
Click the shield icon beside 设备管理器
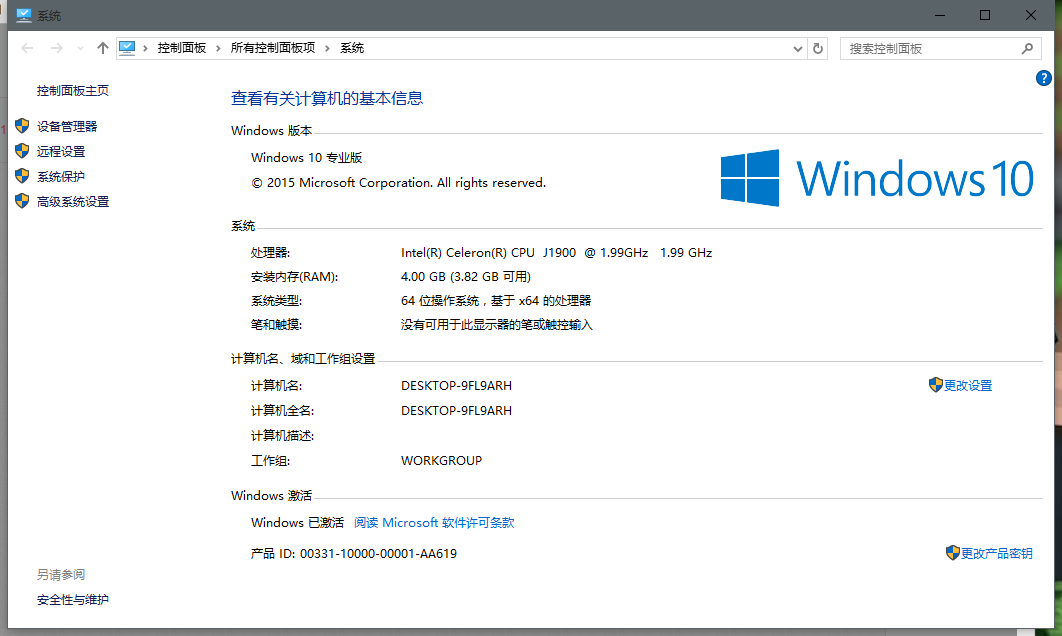[x=22, y=126]
